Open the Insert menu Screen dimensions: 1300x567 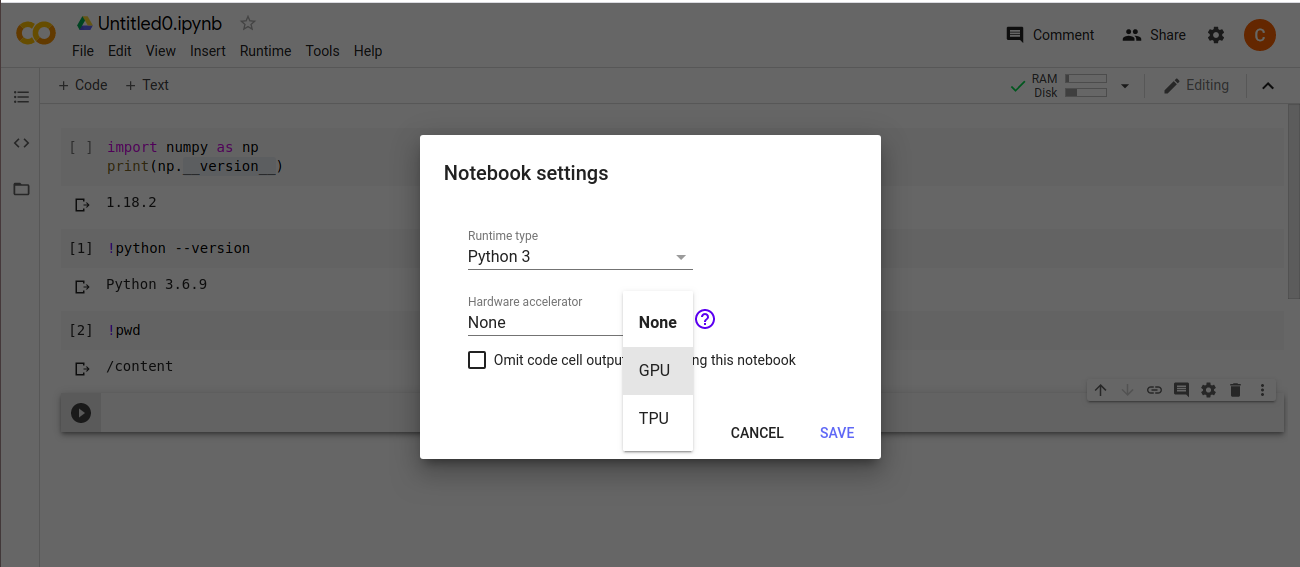tap(208, 51)
